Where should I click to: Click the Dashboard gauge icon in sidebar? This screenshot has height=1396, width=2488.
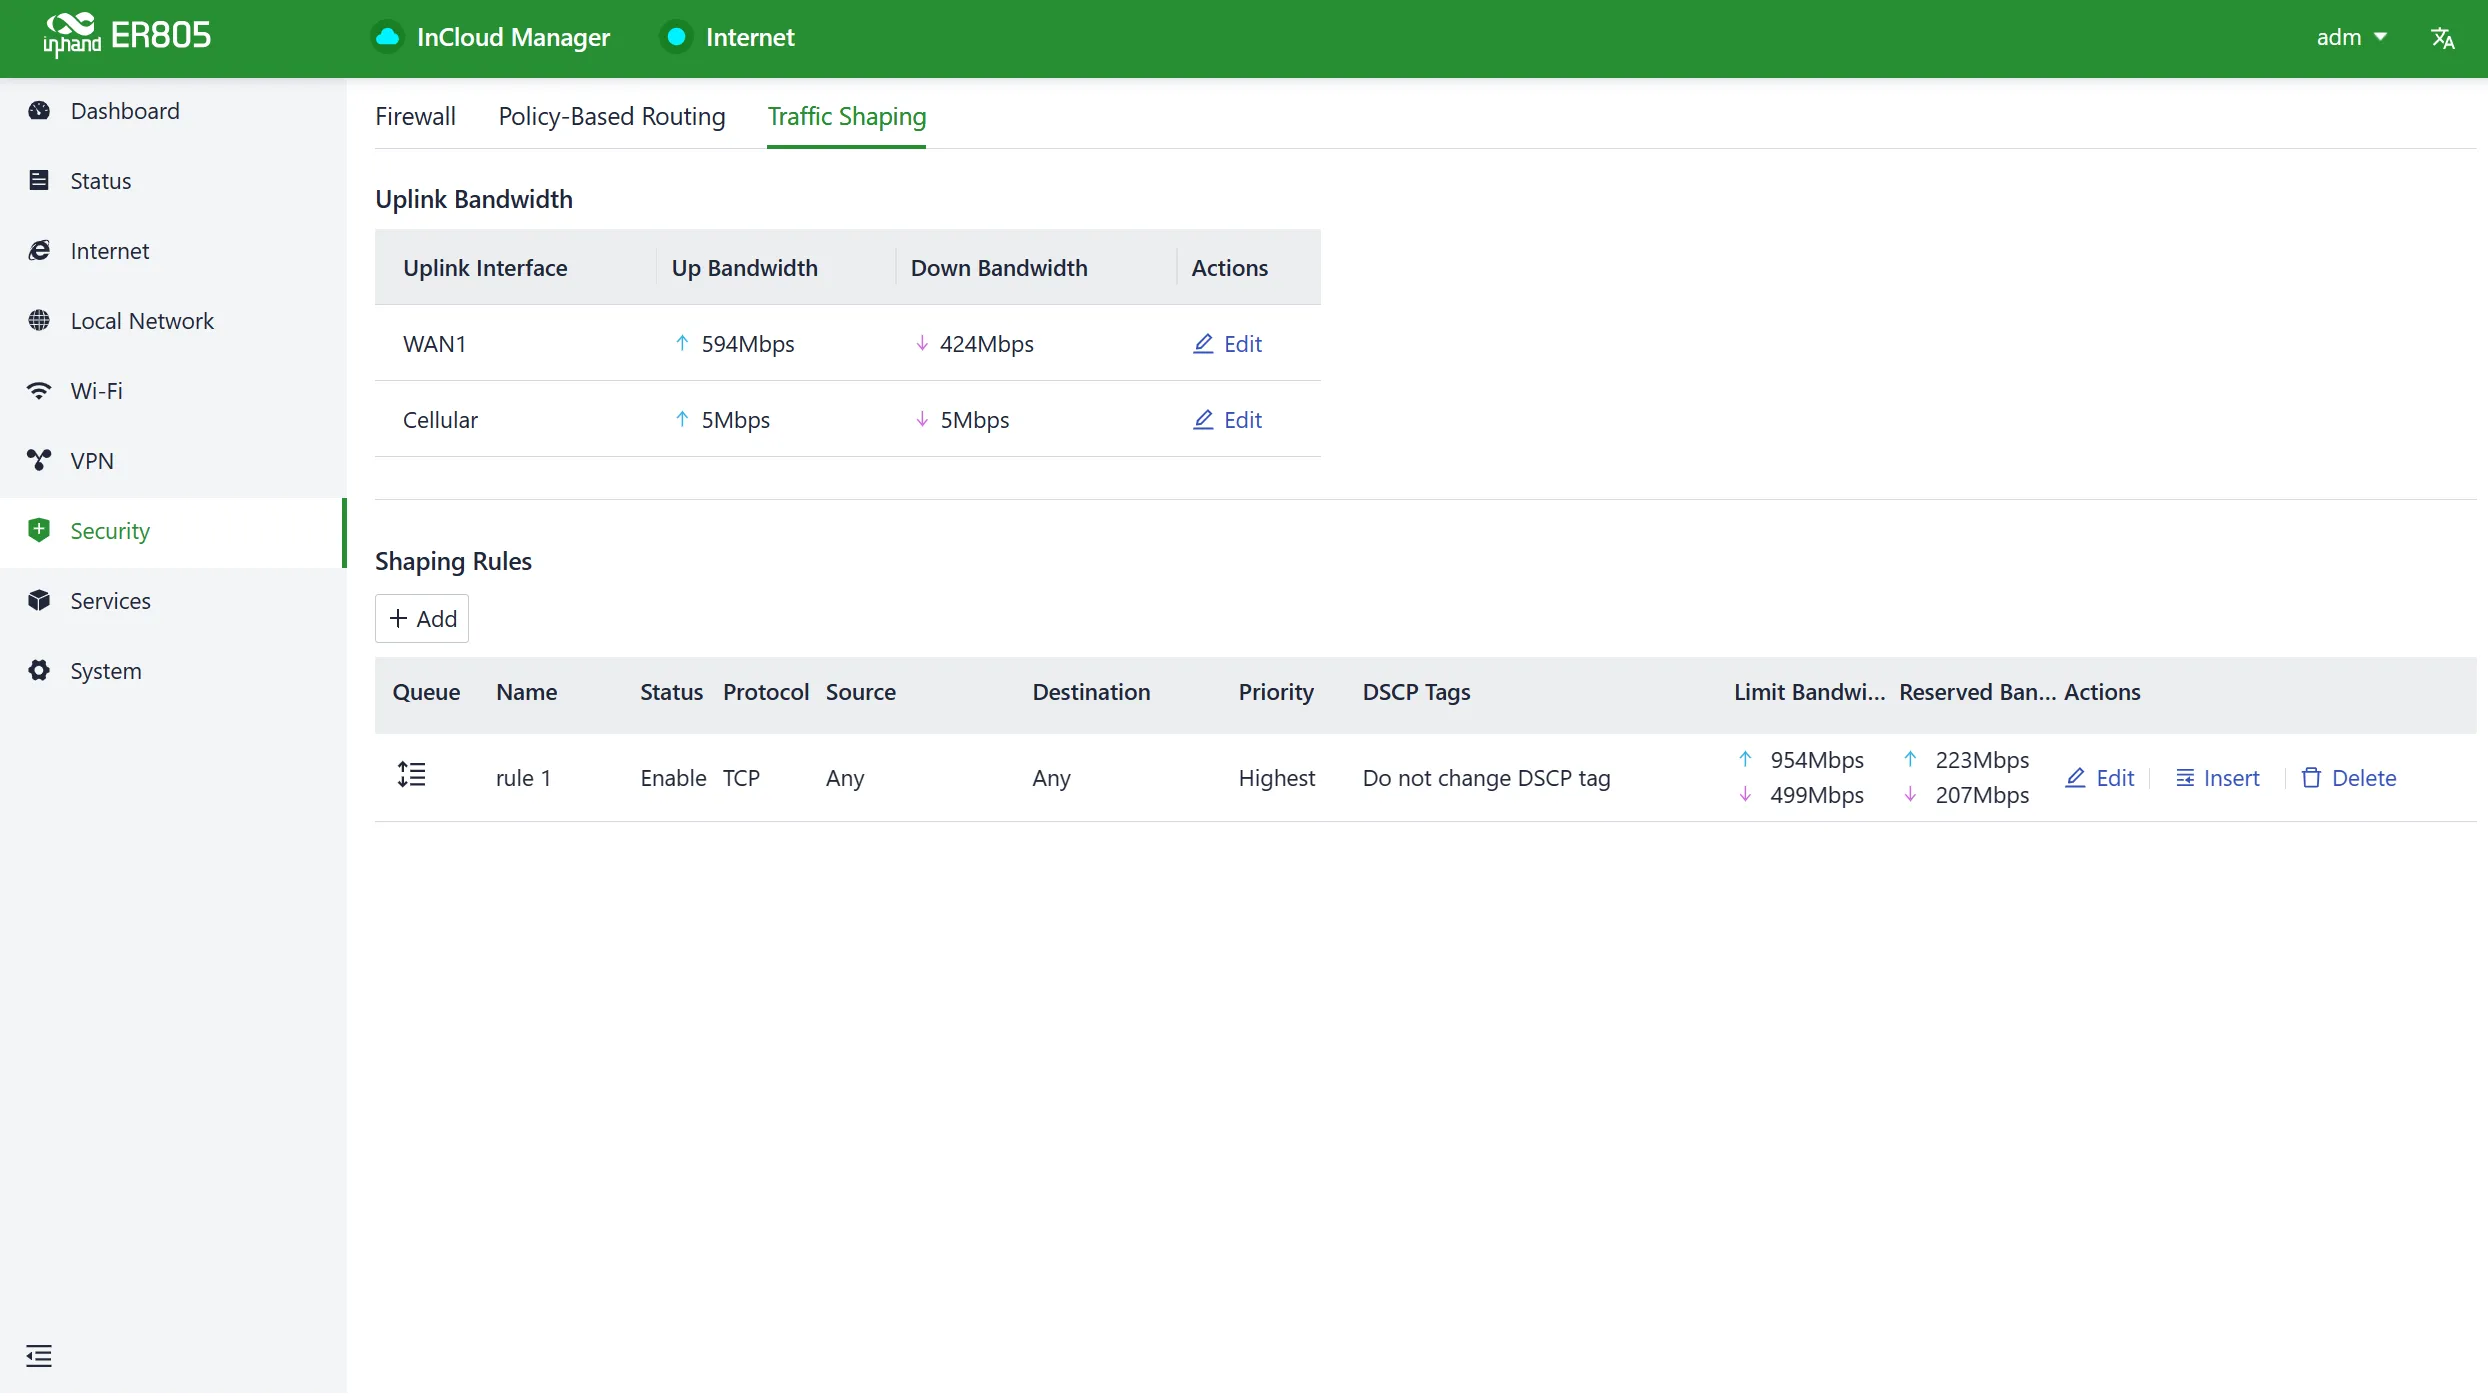click(39, 111)
